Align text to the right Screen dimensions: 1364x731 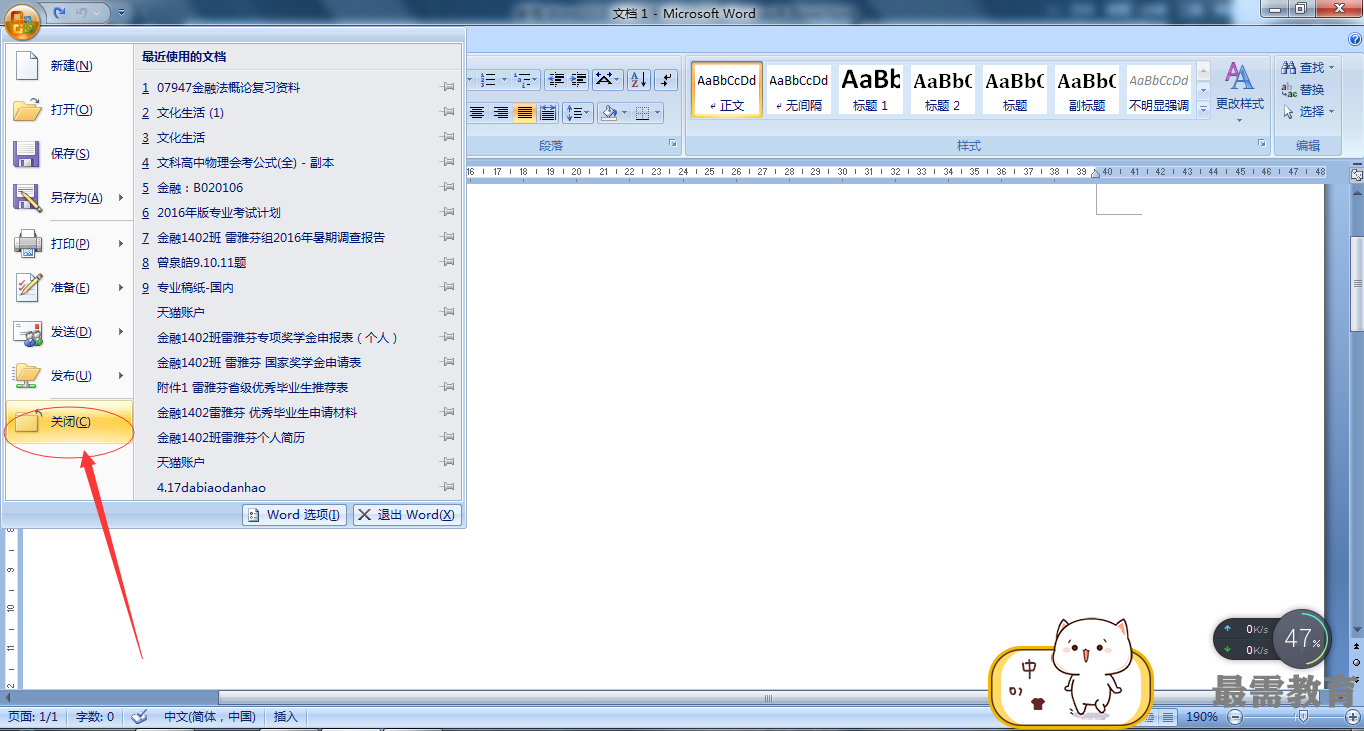[501, 112]
